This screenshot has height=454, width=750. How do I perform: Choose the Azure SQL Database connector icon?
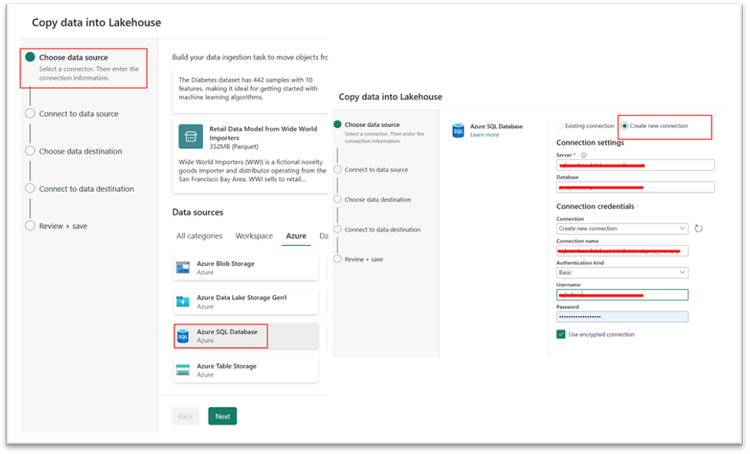183,336
